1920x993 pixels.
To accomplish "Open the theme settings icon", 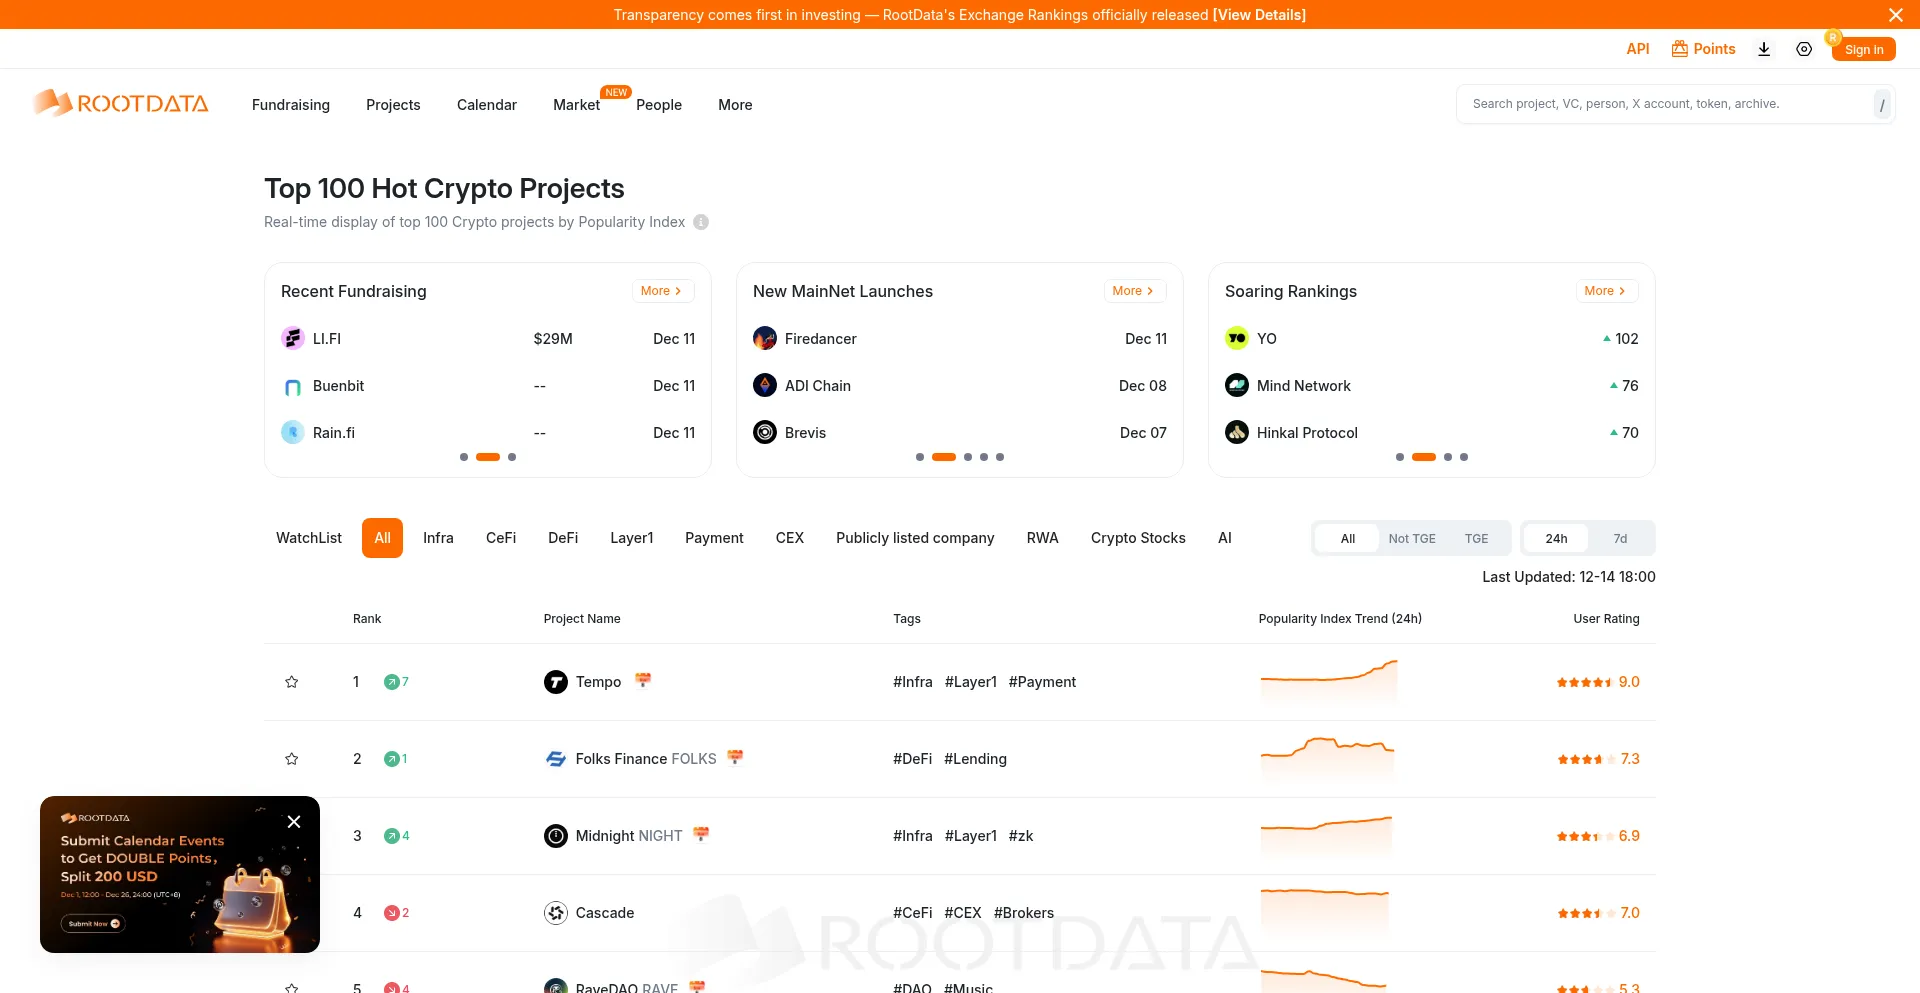I will [1803, 48].
